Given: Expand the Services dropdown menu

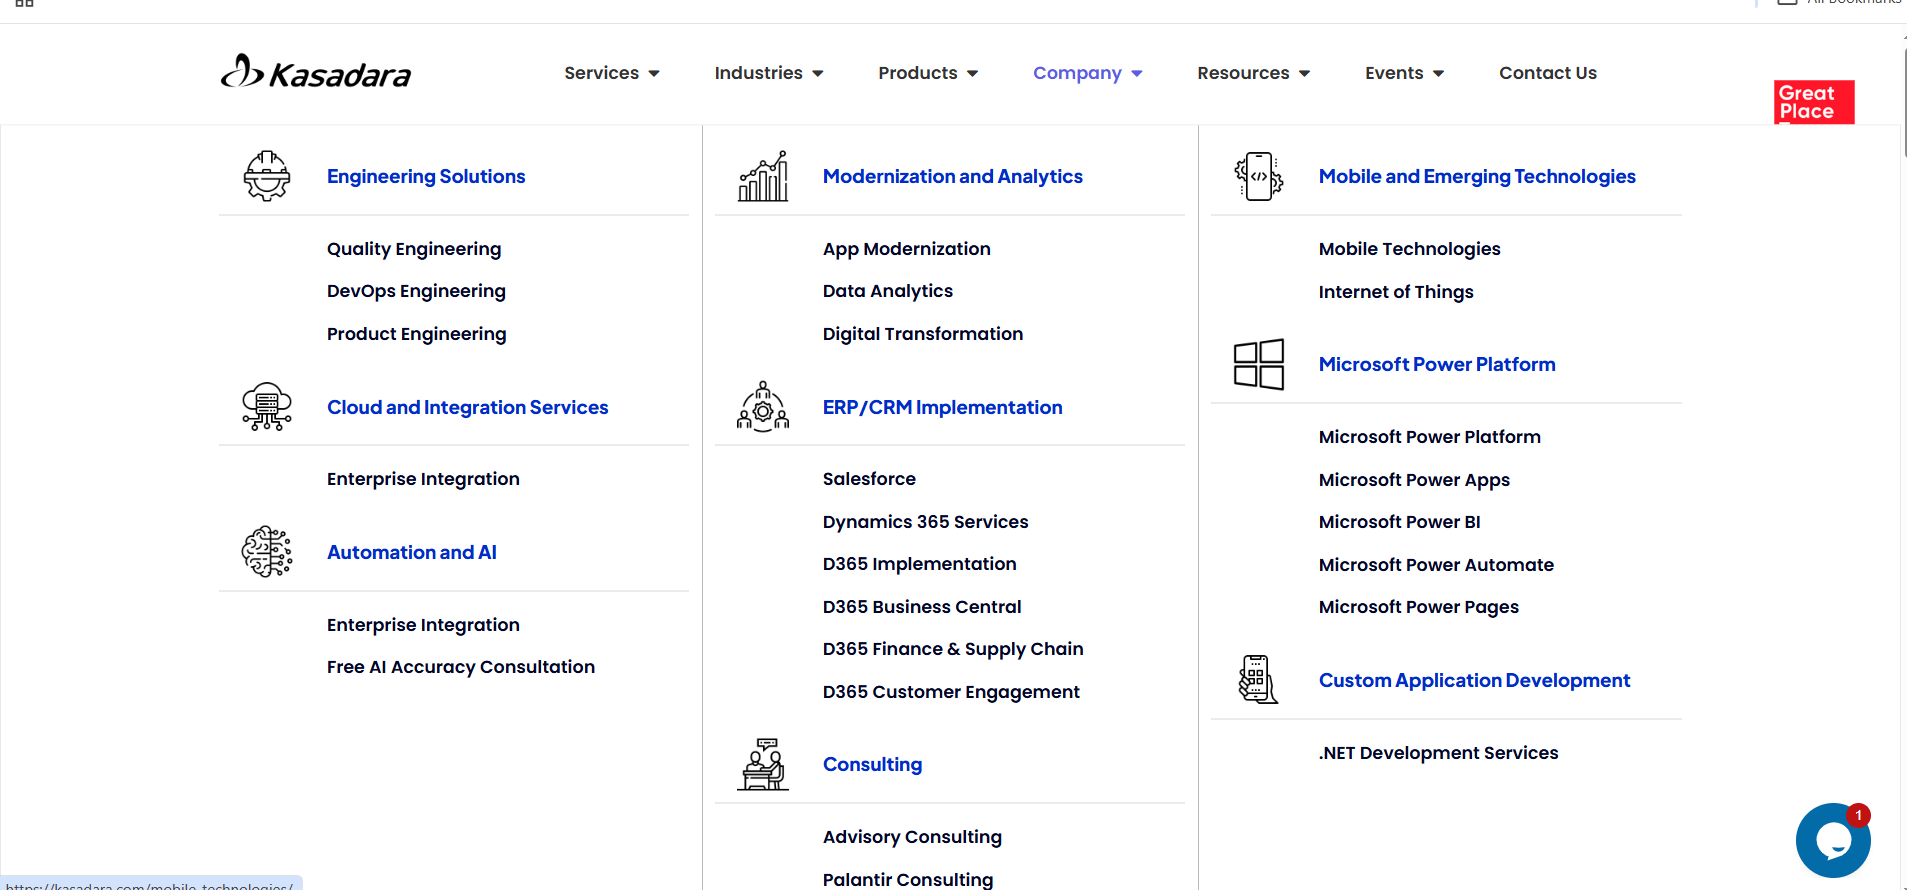Looking at the screenshot, I should (612, 73).
